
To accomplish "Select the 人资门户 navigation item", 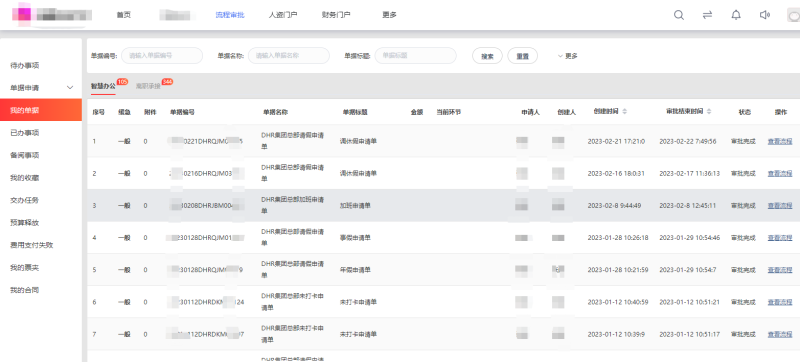I will (283, 15).
